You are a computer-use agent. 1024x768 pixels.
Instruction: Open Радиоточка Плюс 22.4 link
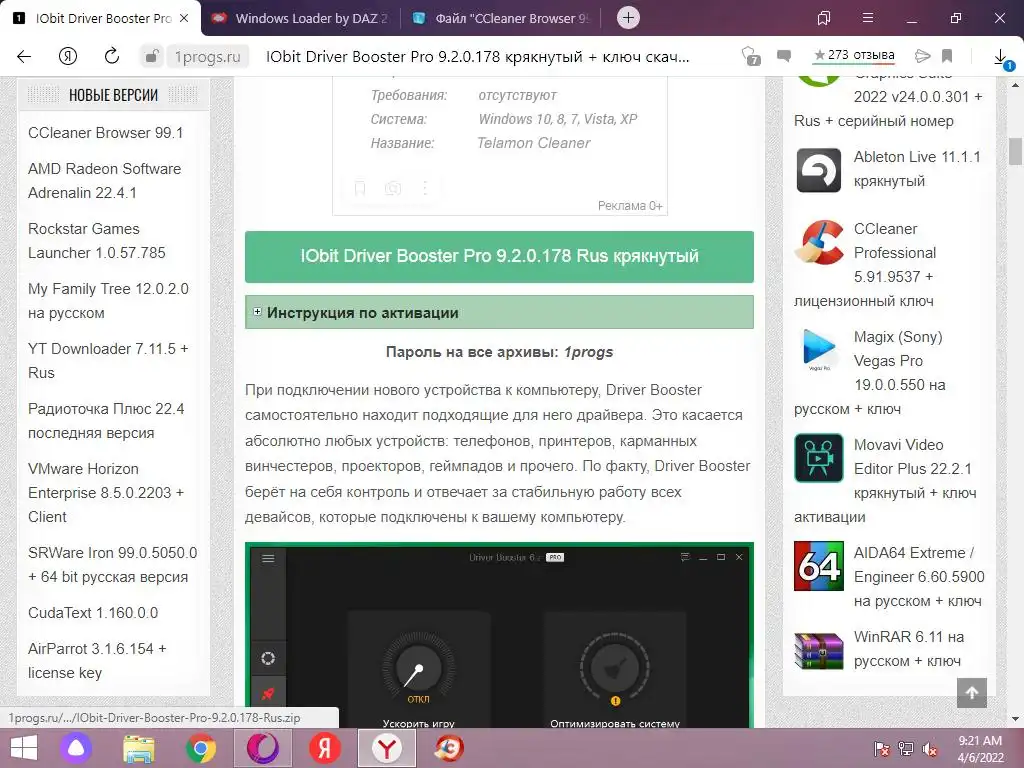click(106, 421)
